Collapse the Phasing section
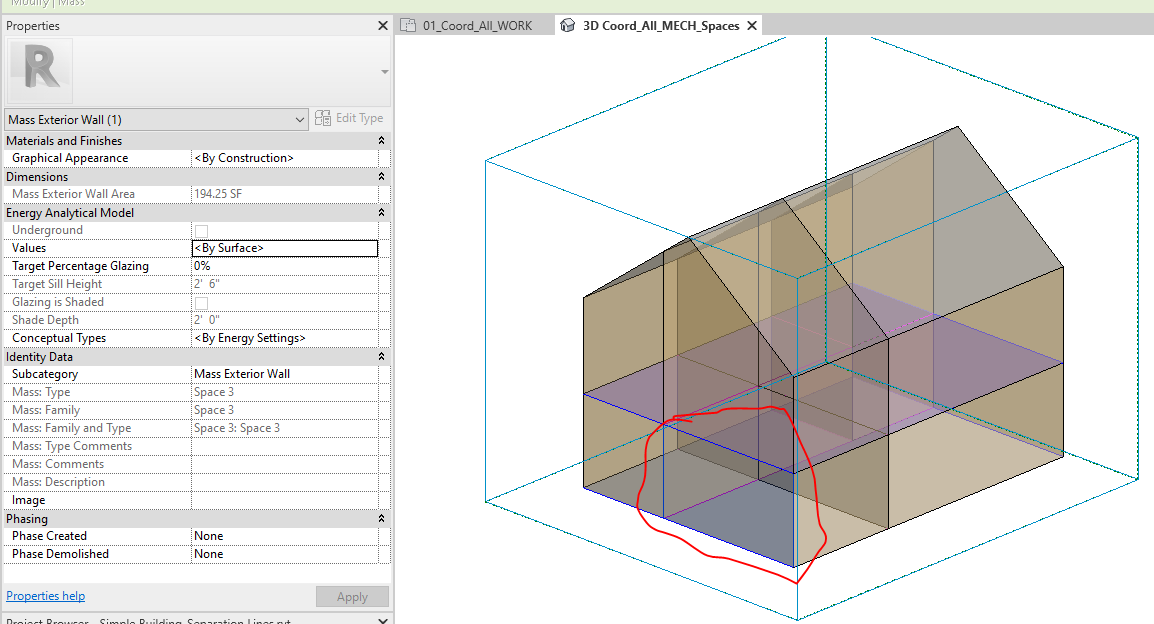The image size is (1154, 624). [381, 518]
